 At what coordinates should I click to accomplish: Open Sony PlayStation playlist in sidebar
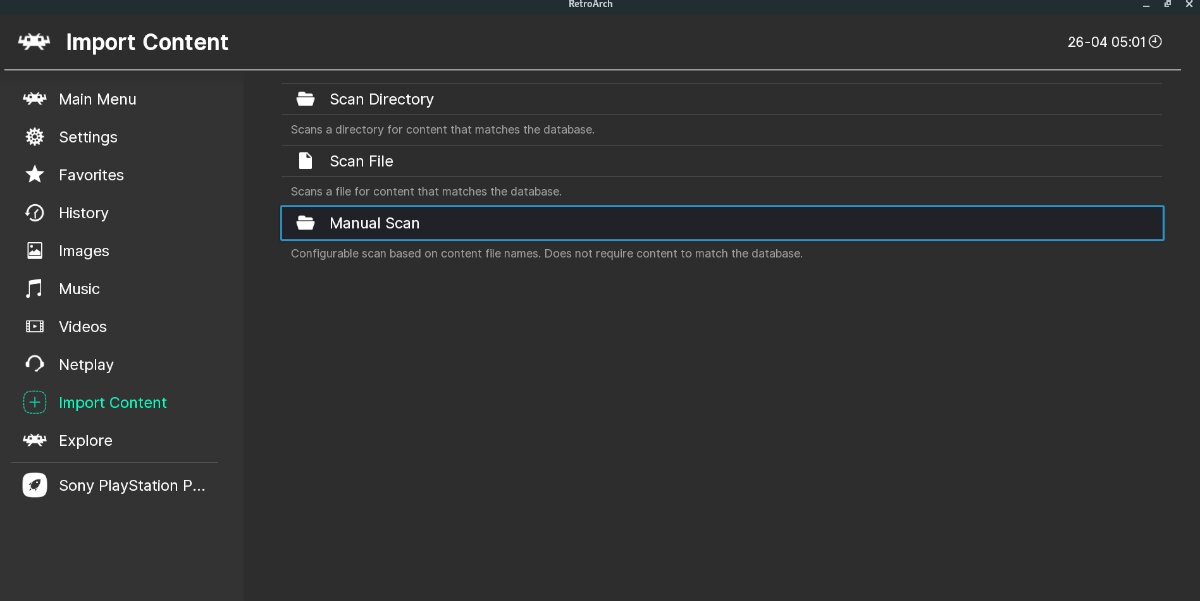point(131,486)
